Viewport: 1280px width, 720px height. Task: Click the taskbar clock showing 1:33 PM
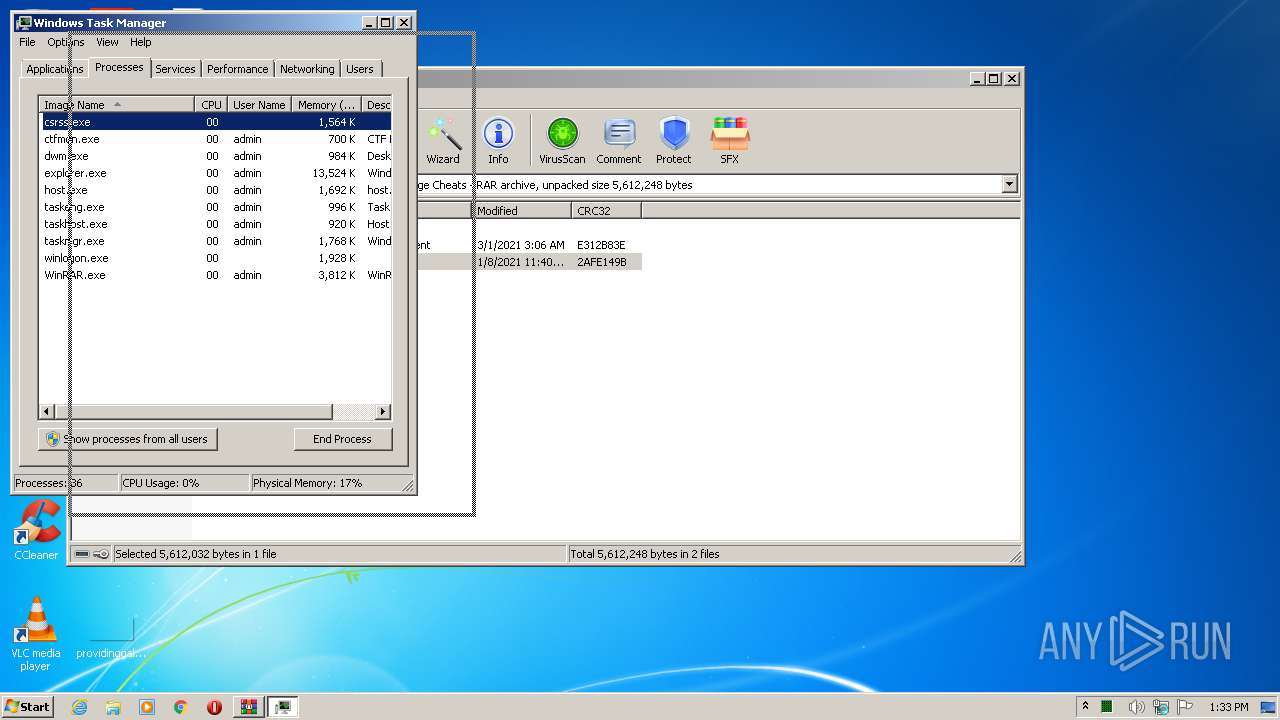click(1228, 707)
